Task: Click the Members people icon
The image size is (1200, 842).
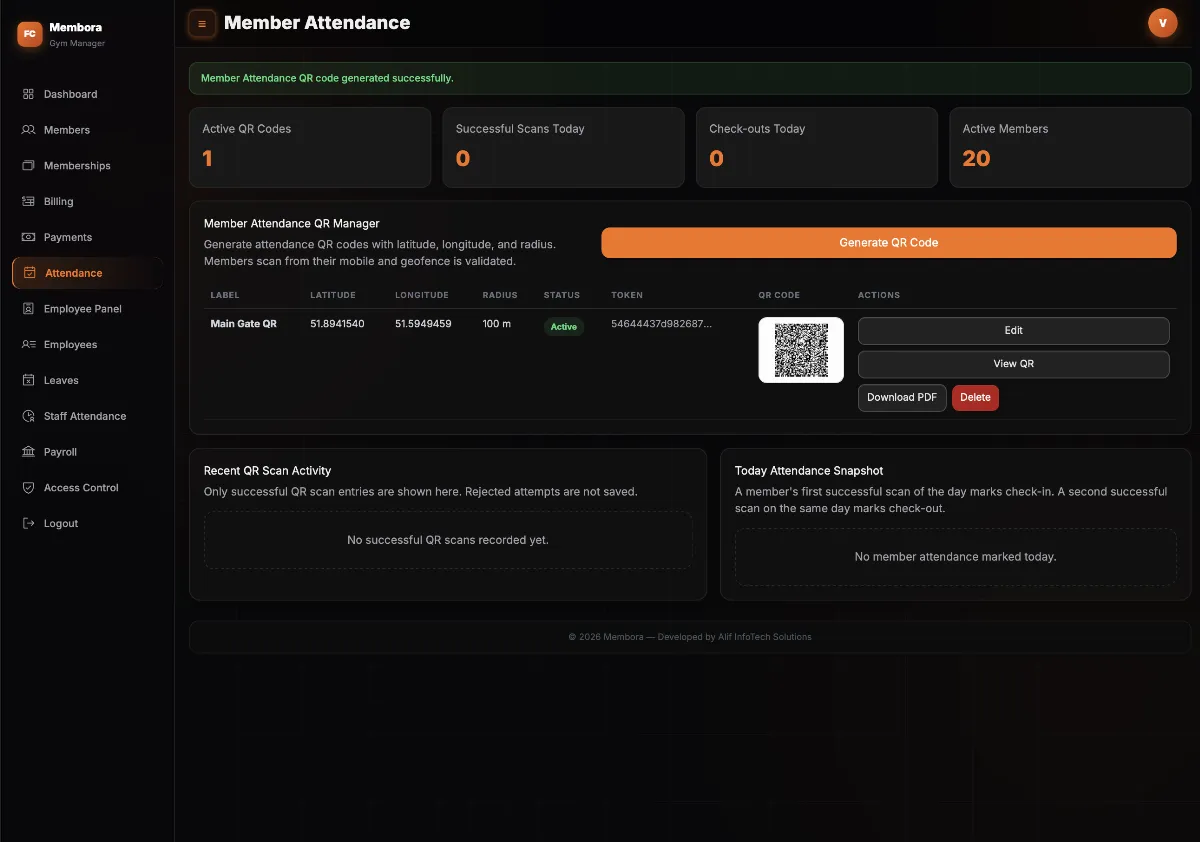Action: click(x=28, y=130)
